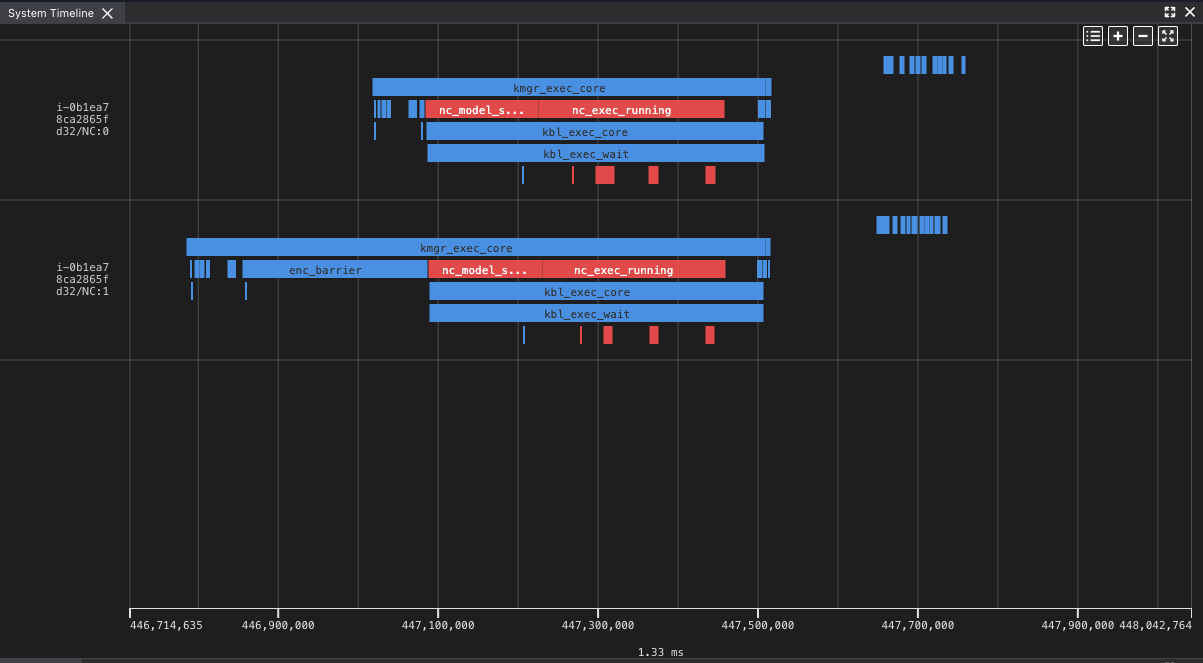The width and height of the screenshot is (1203, 663).
Task: Zoom in using the plus toolbar icon
Action: [x=1117, y=35]
